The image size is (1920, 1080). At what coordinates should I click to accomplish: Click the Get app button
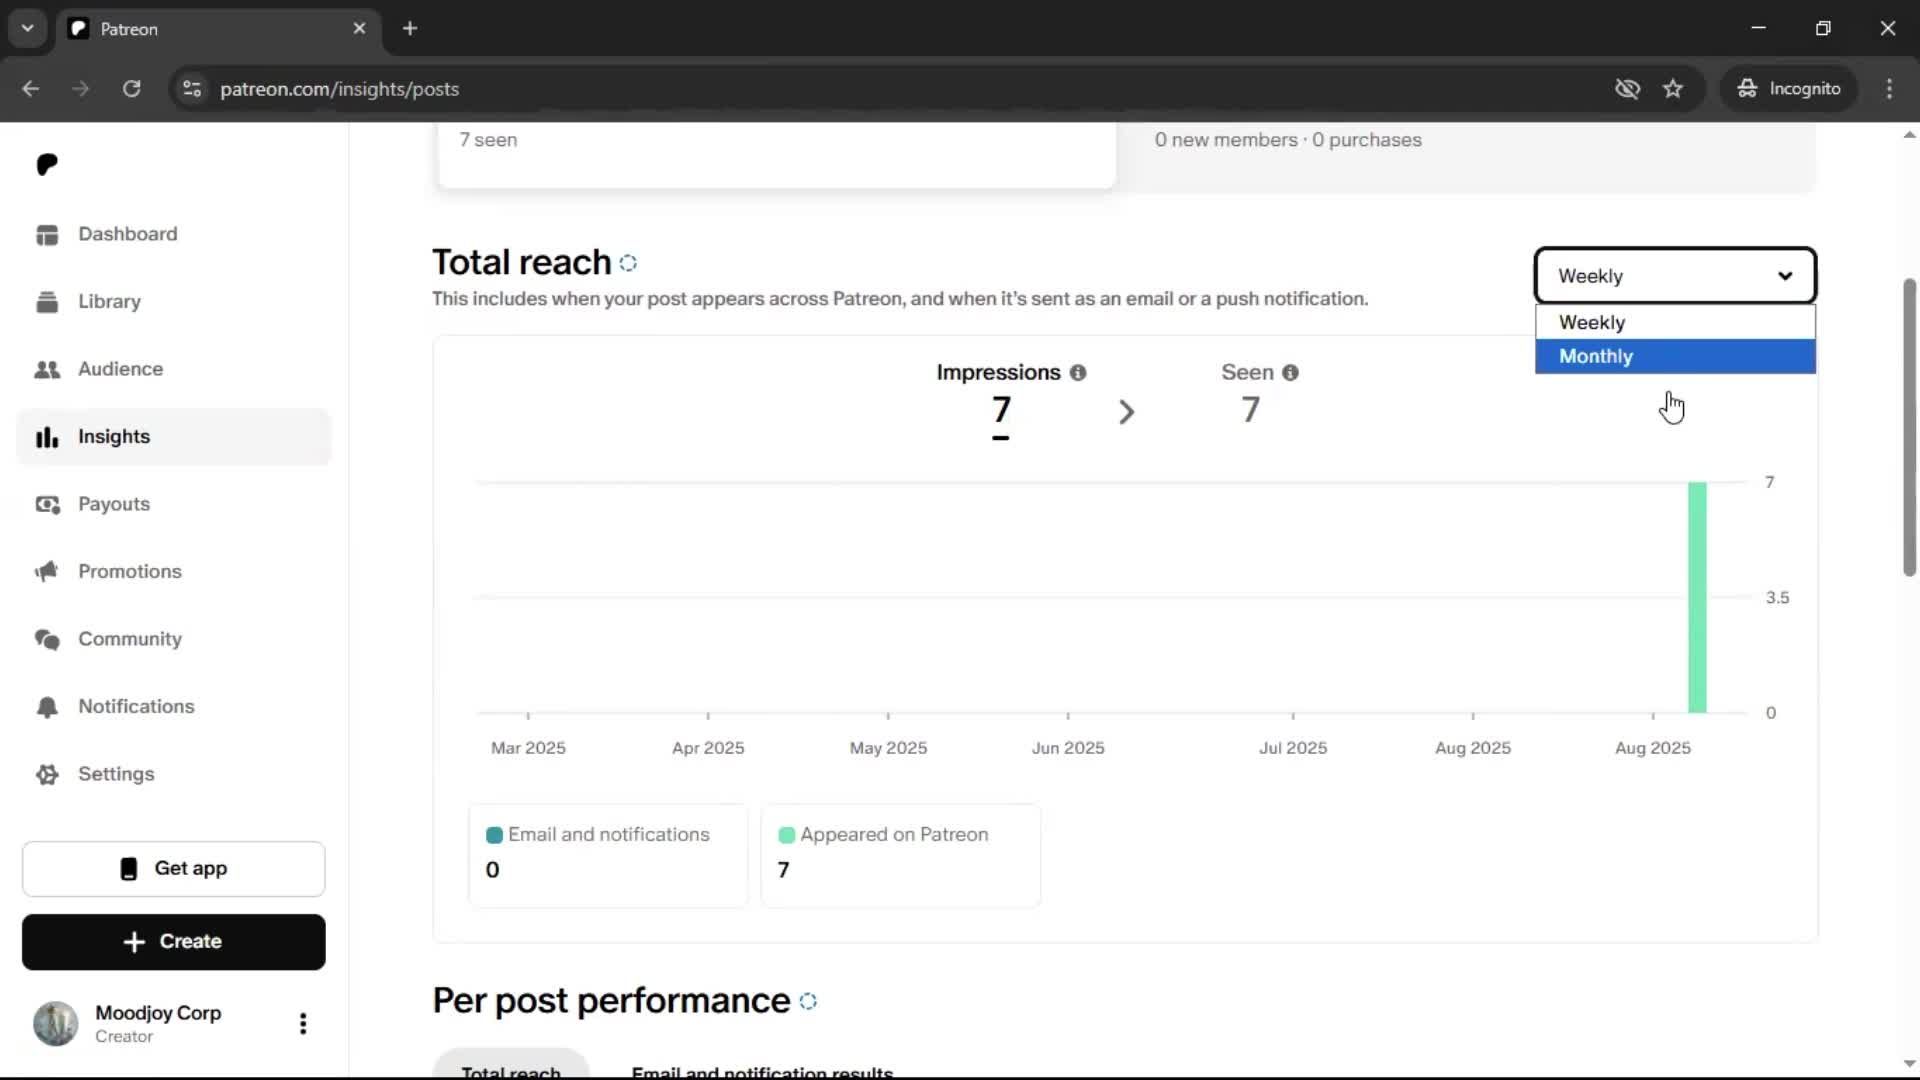[x=173, y=868]
